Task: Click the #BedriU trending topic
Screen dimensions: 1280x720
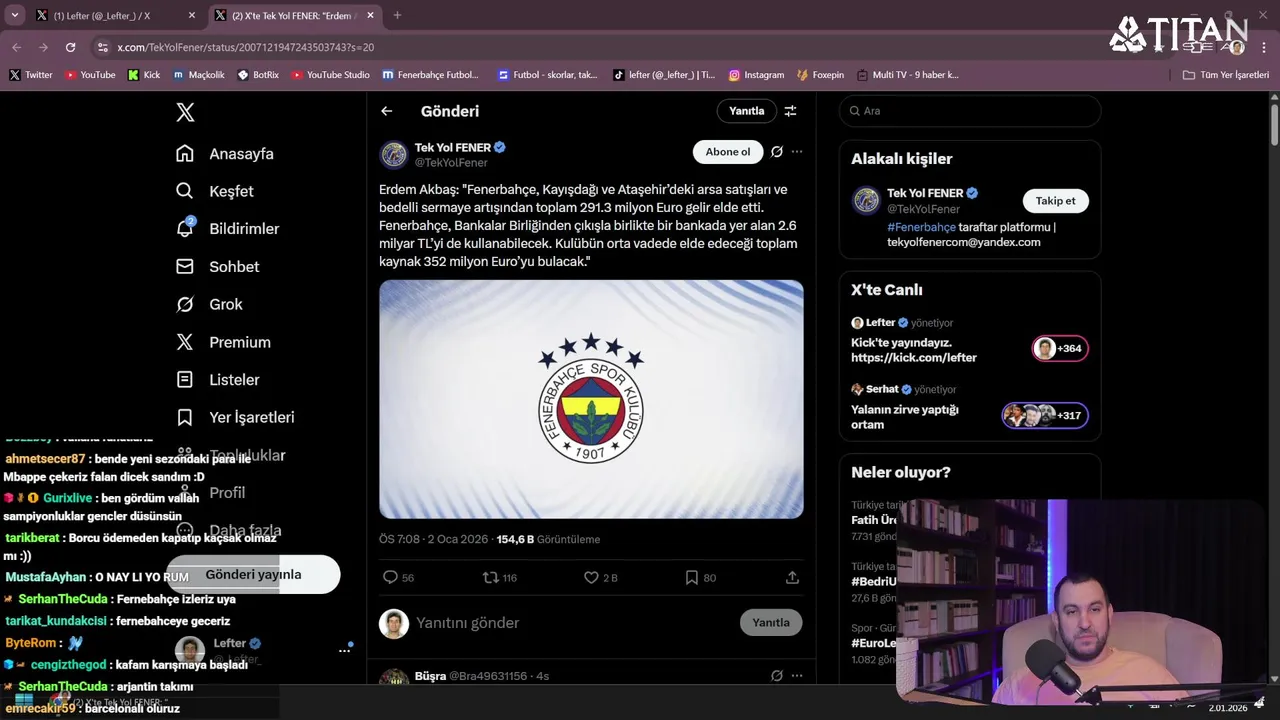Action: tap(873, 581)
